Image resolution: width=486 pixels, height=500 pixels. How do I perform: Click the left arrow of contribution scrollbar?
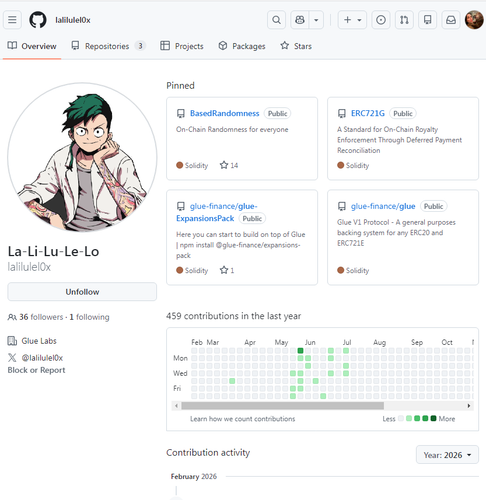[176, 406]
